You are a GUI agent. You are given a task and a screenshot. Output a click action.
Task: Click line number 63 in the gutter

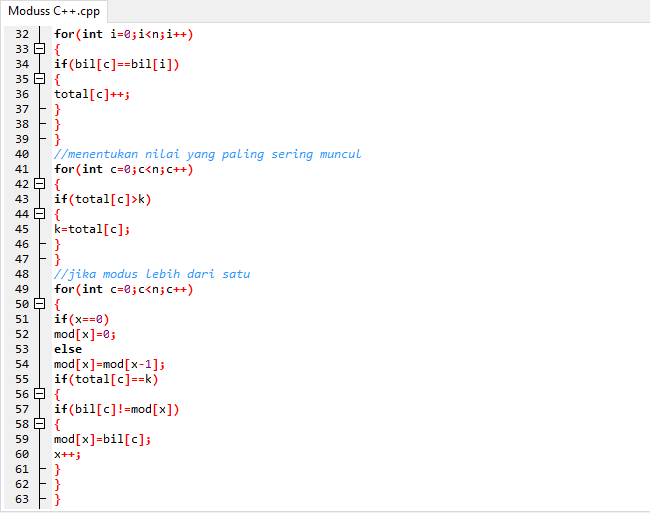point(22,499)
